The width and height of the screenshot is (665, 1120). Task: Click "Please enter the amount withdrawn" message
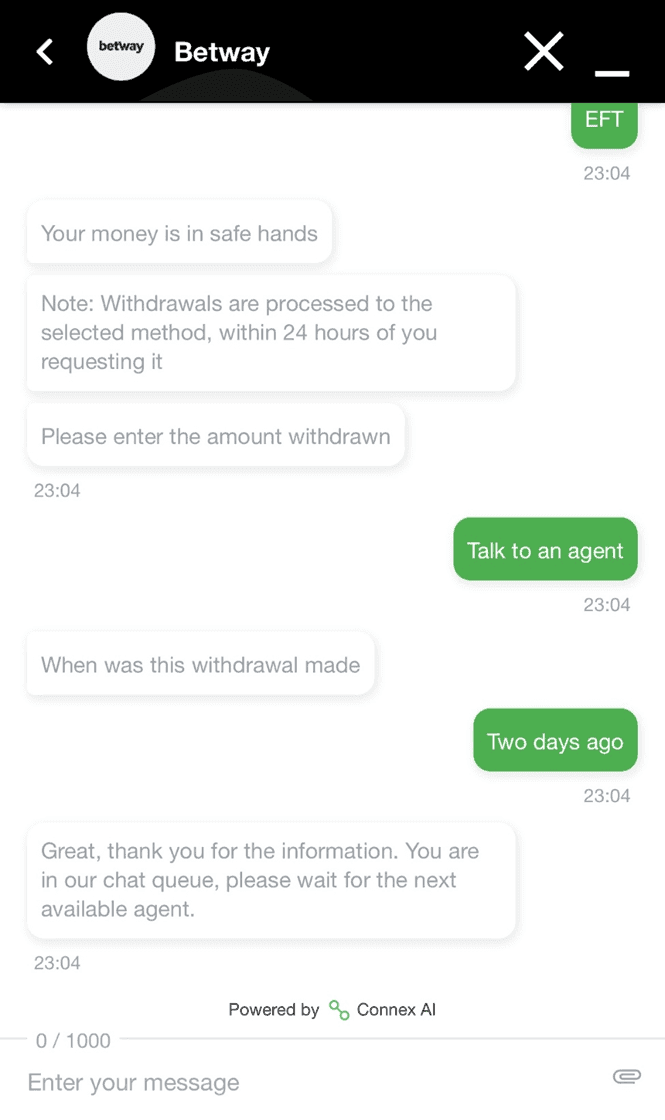point(215,436)
